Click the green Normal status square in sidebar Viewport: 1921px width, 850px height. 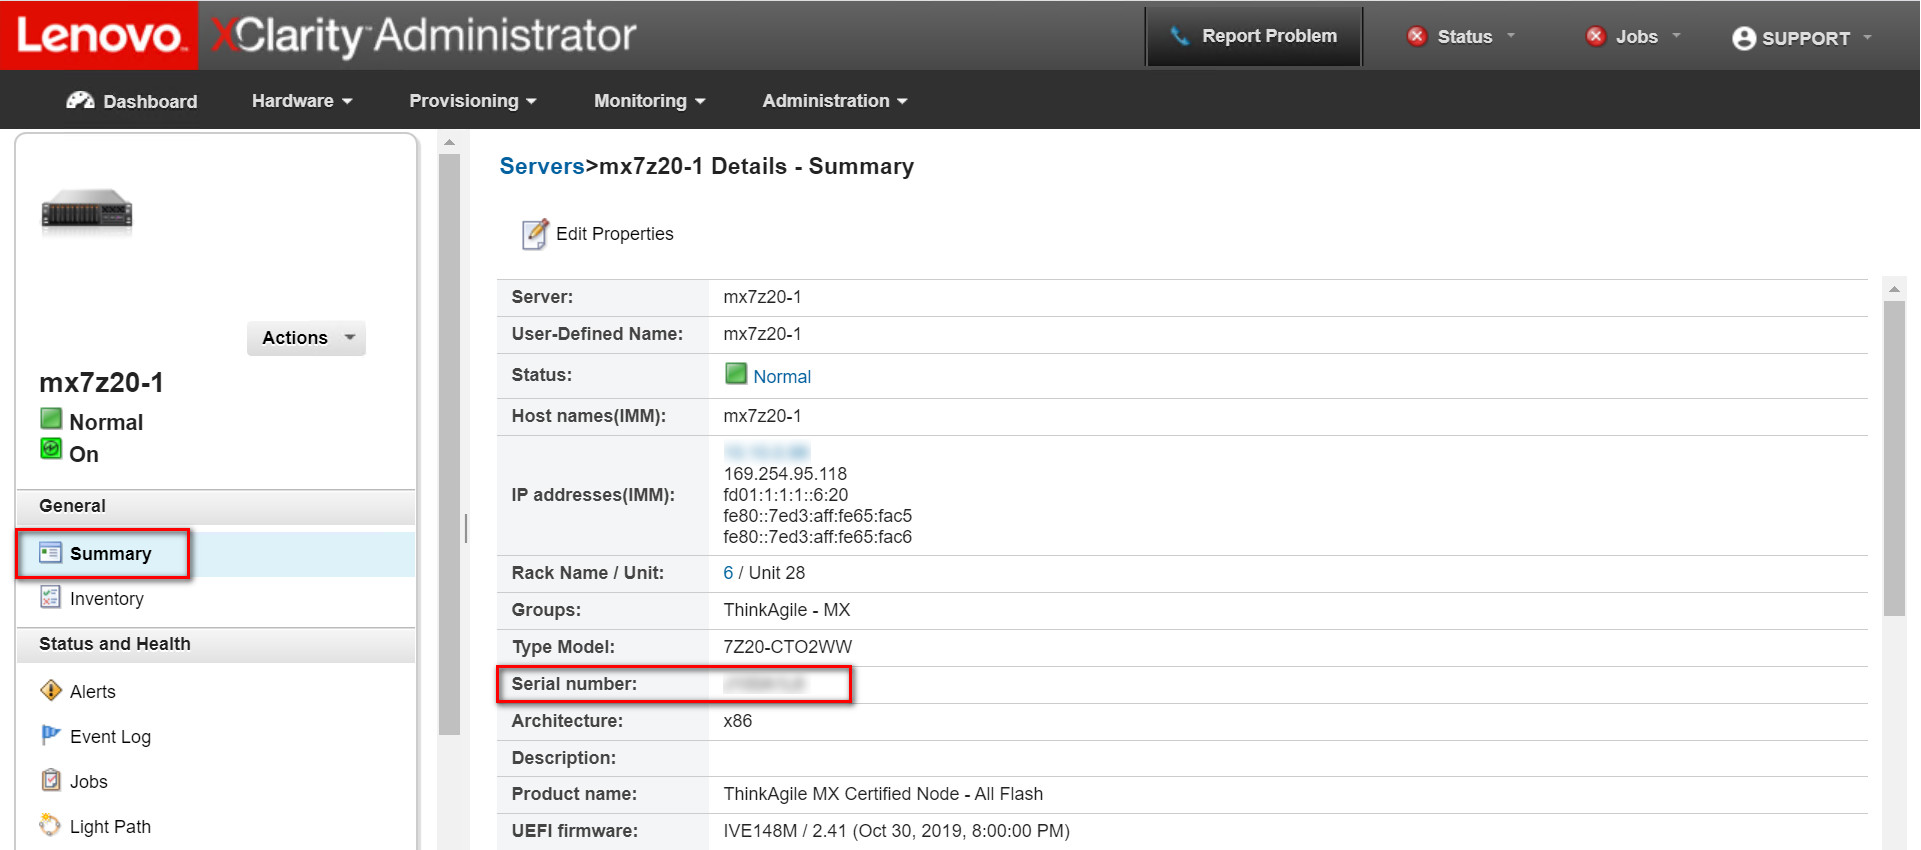tap(51, 418)
